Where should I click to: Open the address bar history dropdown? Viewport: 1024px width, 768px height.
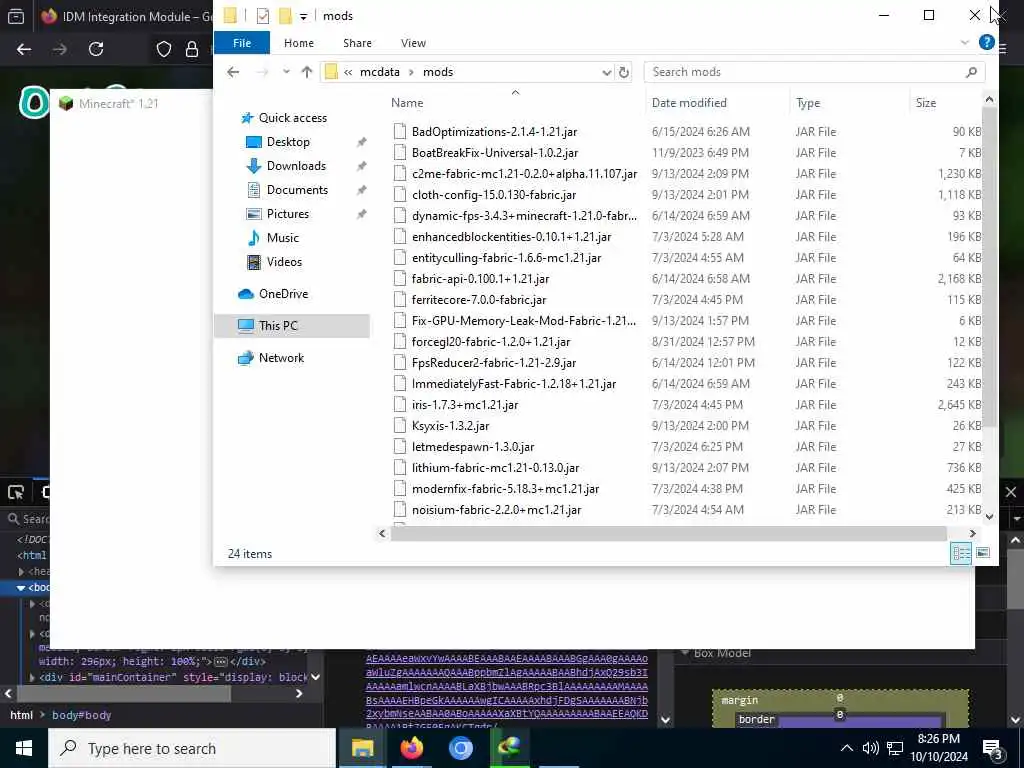[x=607, y=72]
